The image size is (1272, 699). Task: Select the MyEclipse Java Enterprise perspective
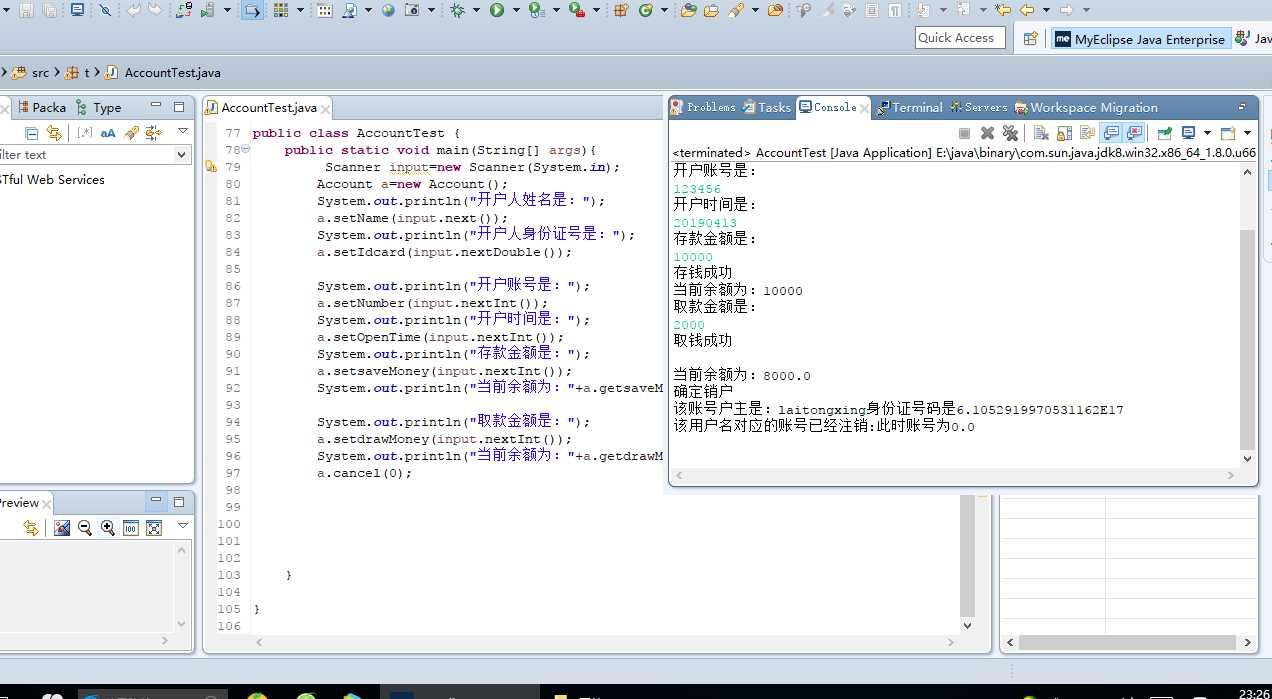tap(1139, 39)
